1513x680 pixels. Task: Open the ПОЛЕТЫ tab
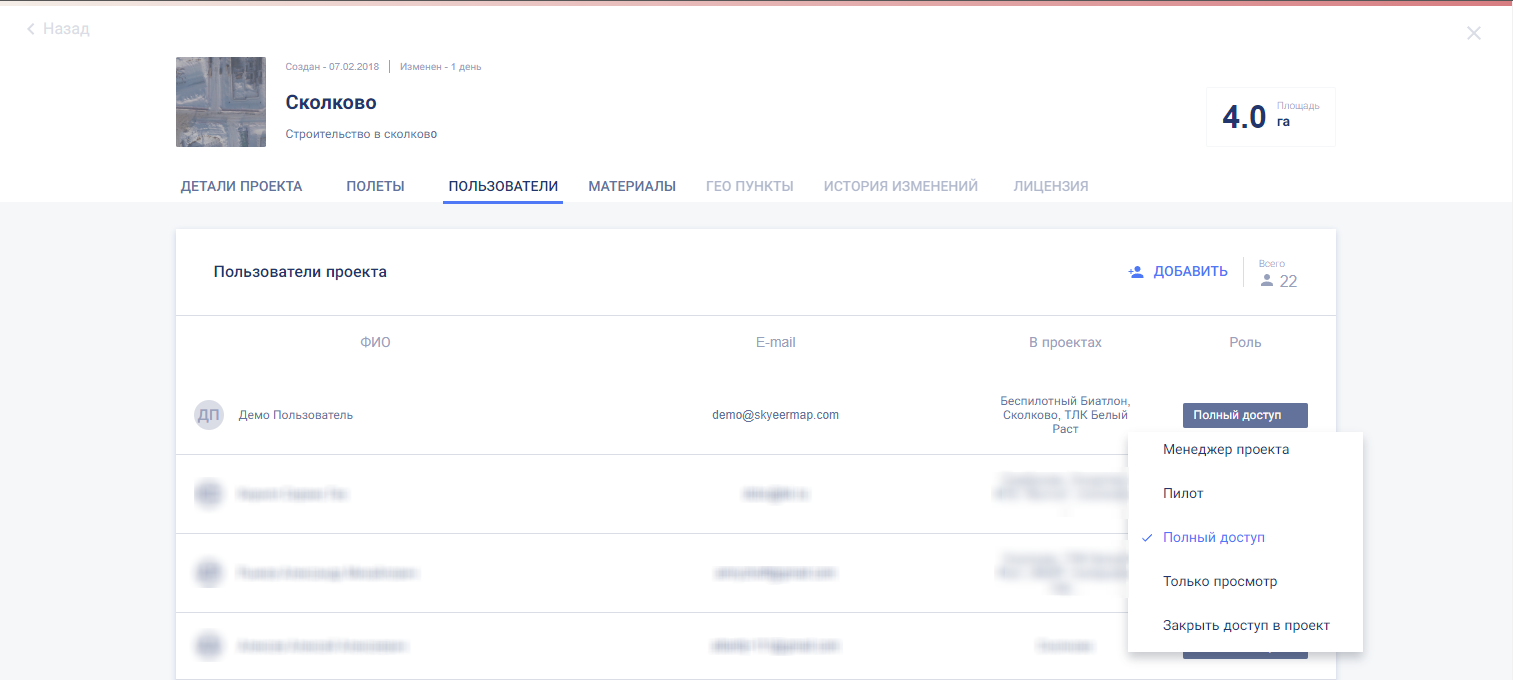click(x=375, y=186)
